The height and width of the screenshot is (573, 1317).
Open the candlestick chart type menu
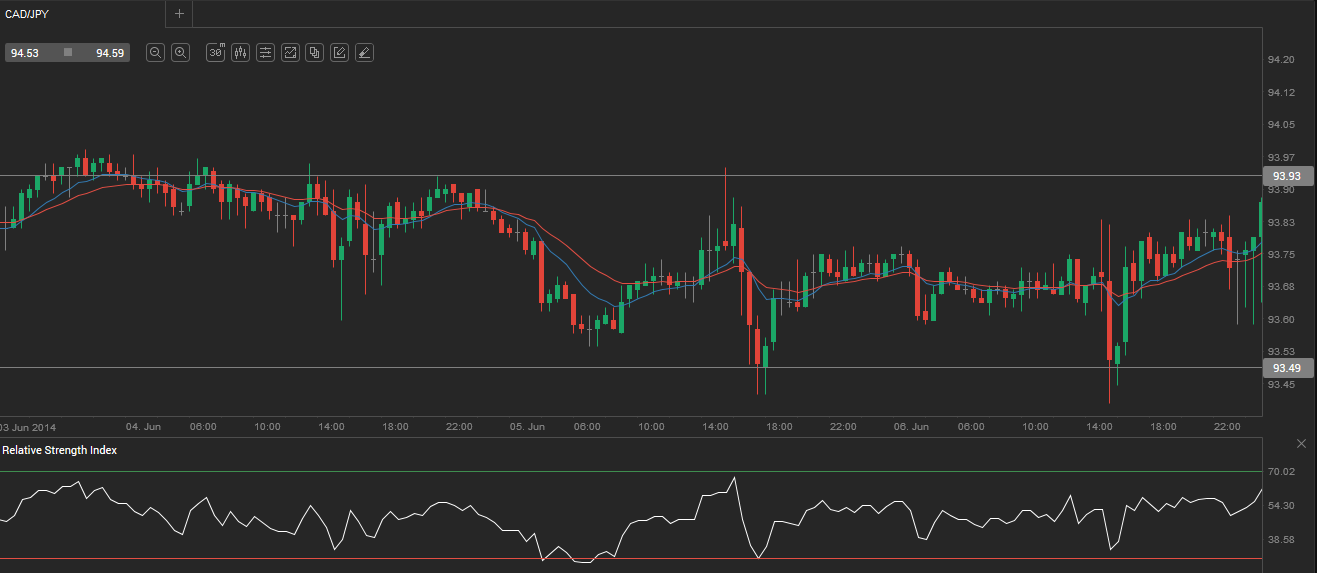[240, 53]
